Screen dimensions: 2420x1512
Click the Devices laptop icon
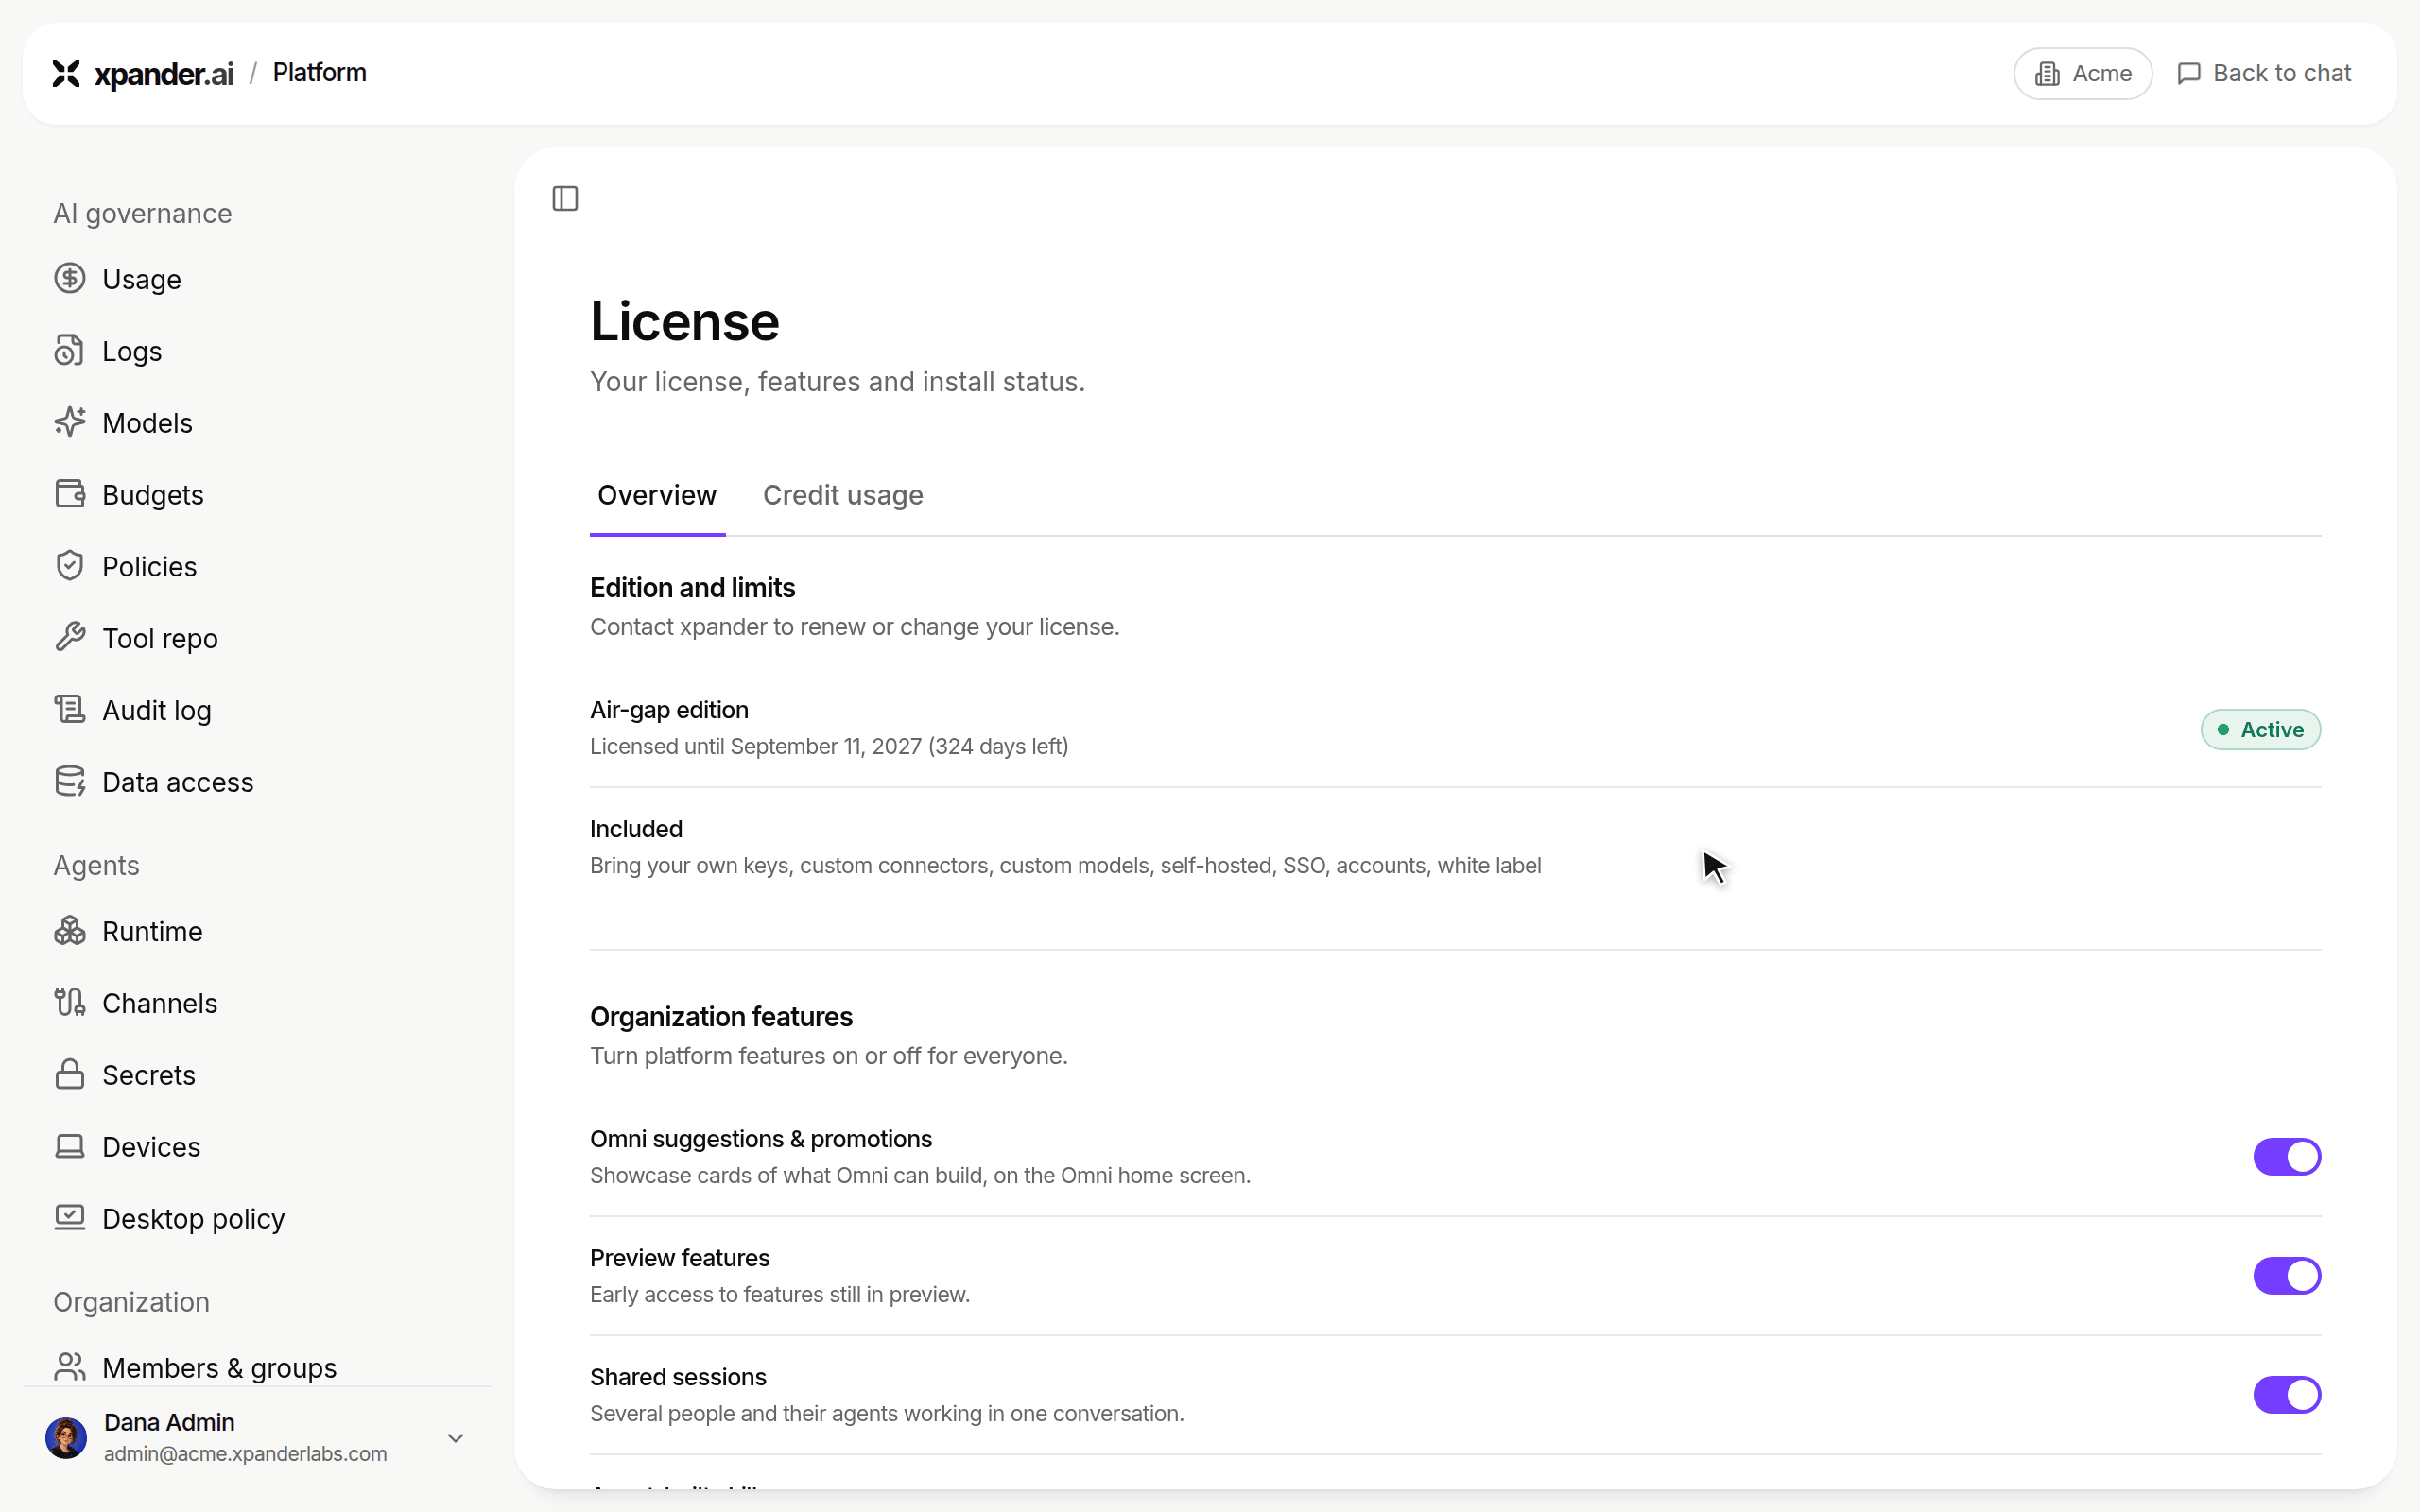(x=70, y=1147)
